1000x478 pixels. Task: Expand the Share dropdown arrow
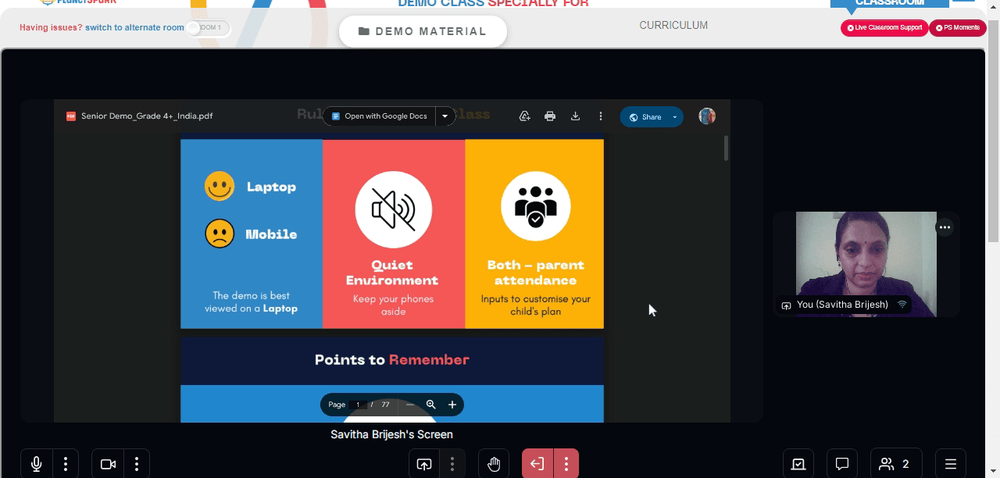coord(675,117)
